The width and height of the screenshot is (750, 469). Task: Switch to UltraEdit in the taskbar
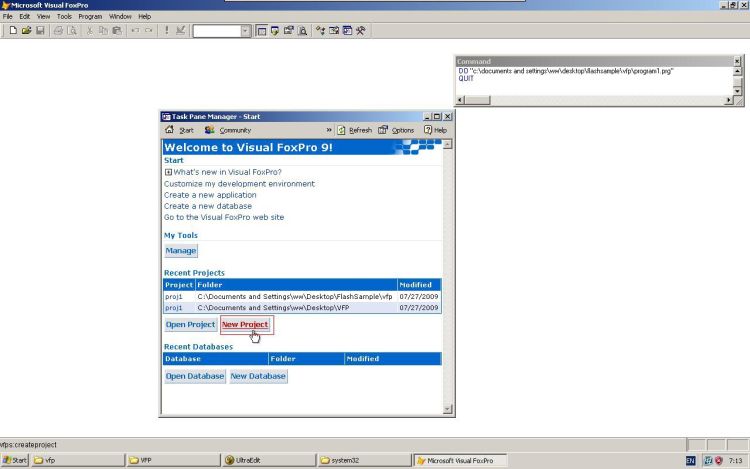click(x=268, y=460)
